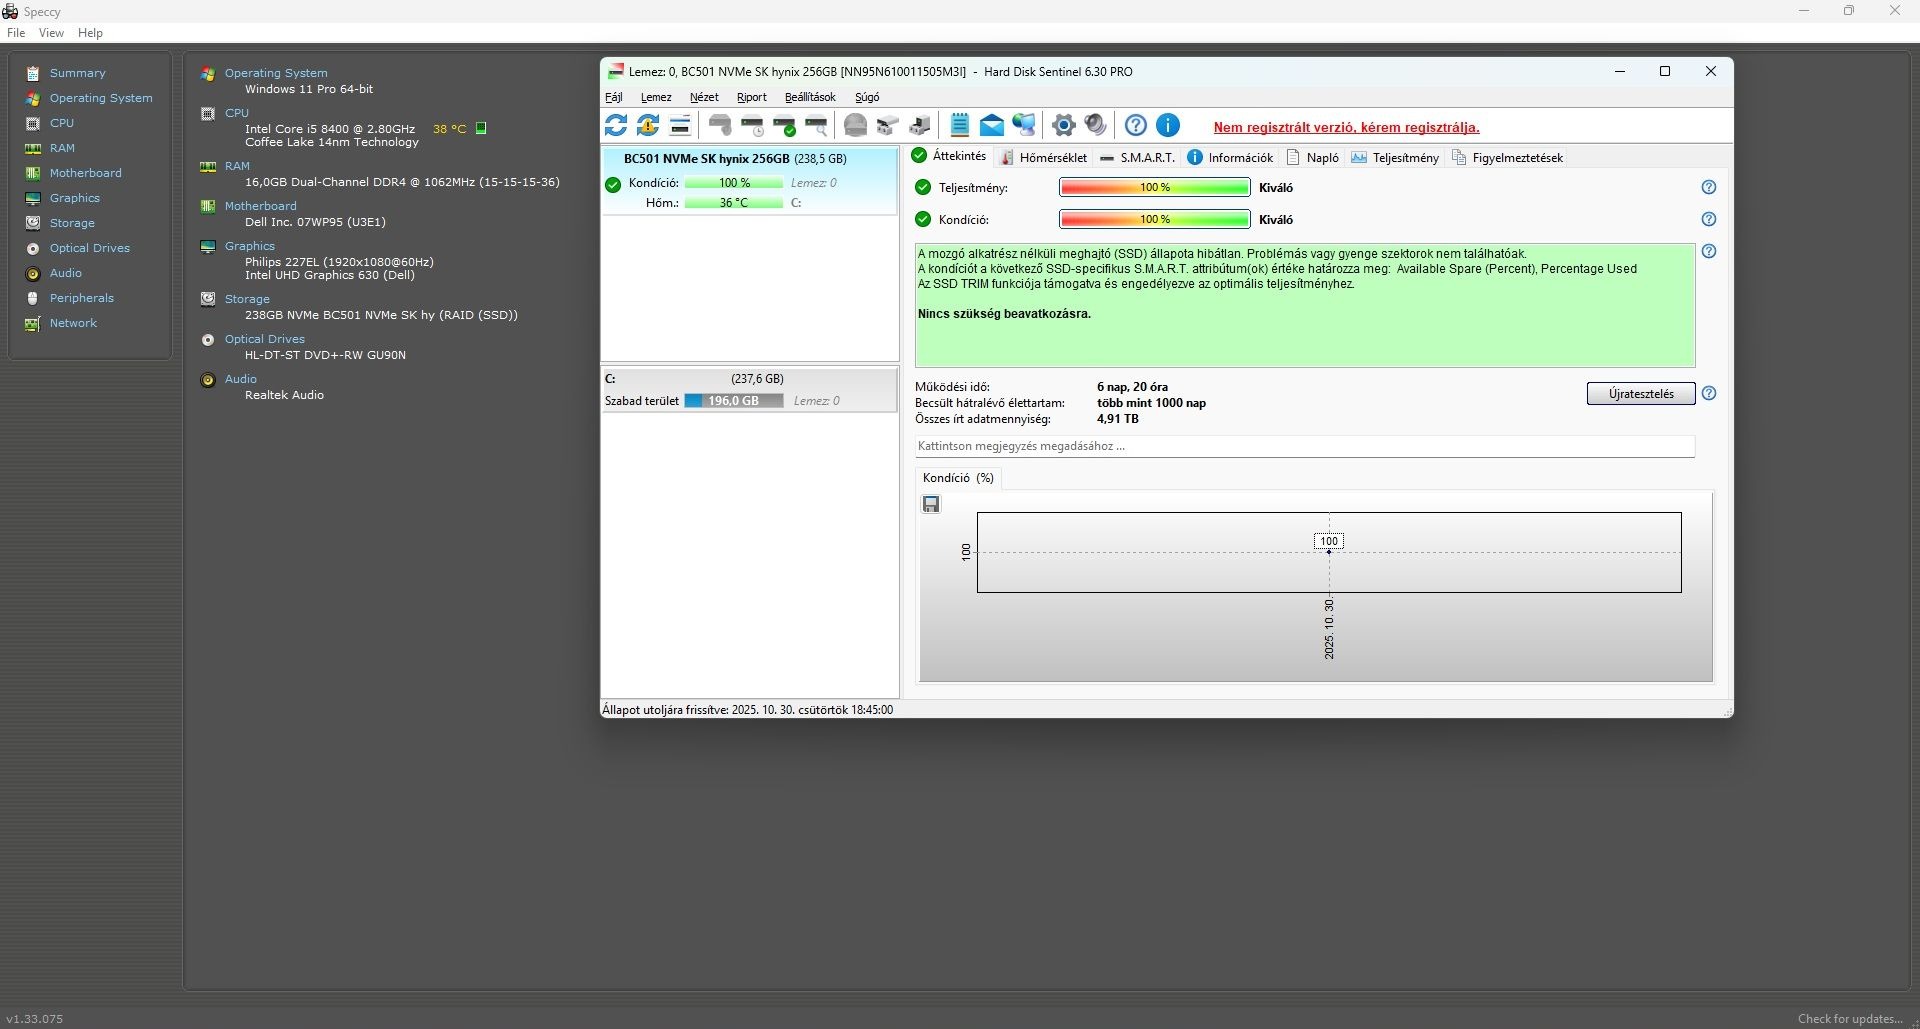
Task: Switch to the S.M.A.R.T. tab
Action: (x=1137, y=157)
